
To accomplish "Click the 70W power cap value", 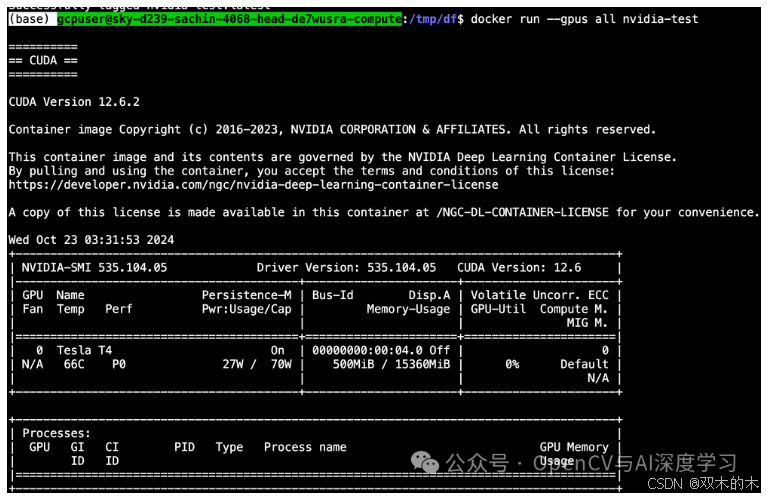I will (x=281, y=364).
